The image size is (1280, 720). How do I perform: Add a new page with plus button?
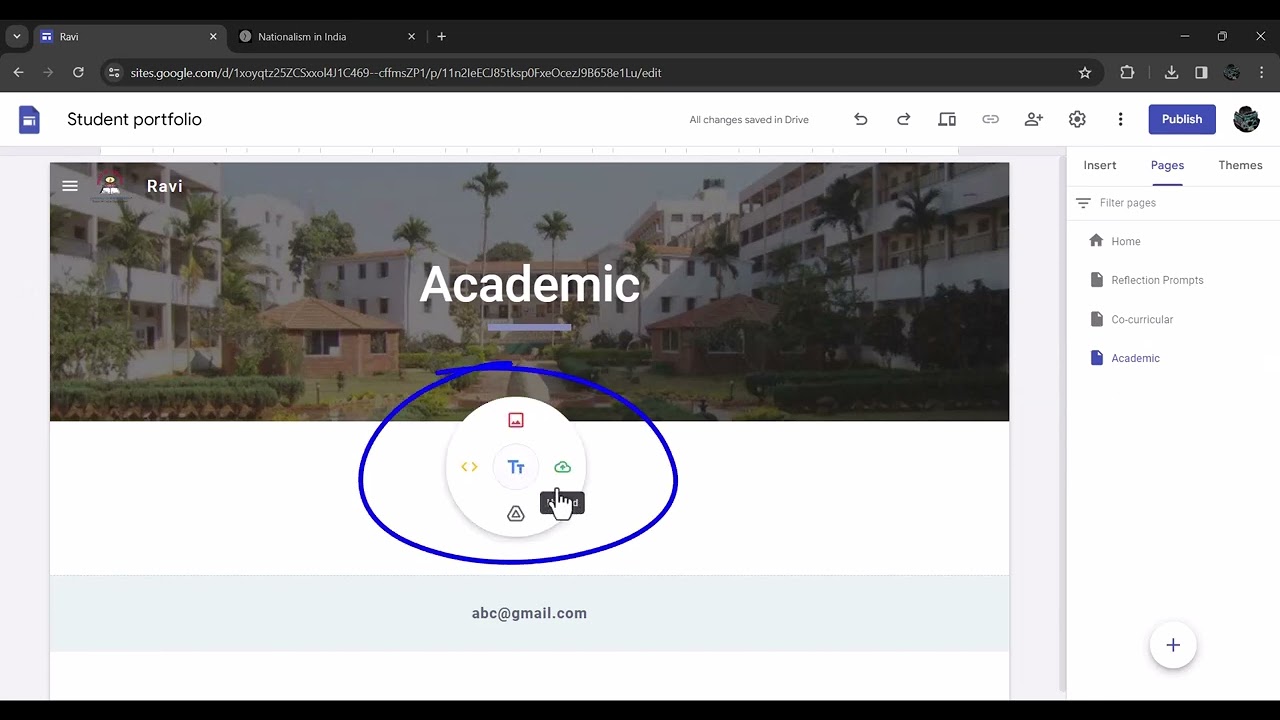tap(1173, 645)
